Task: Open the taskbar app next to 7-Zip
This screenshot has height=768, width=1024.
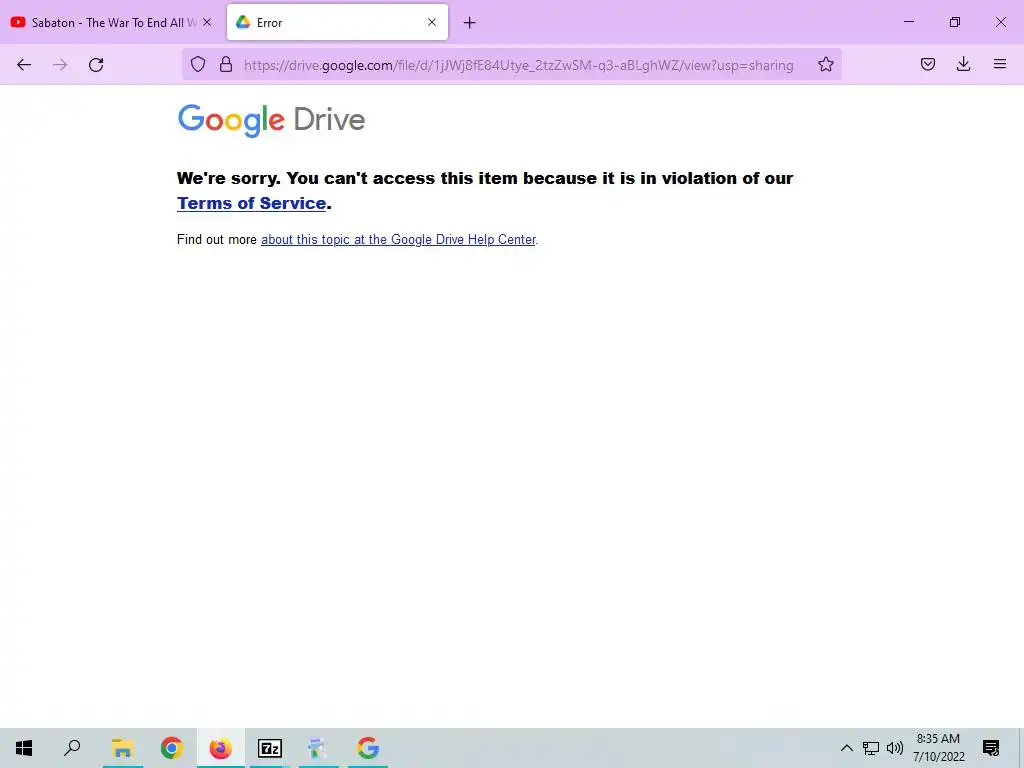Action: (x=319, y=748)
